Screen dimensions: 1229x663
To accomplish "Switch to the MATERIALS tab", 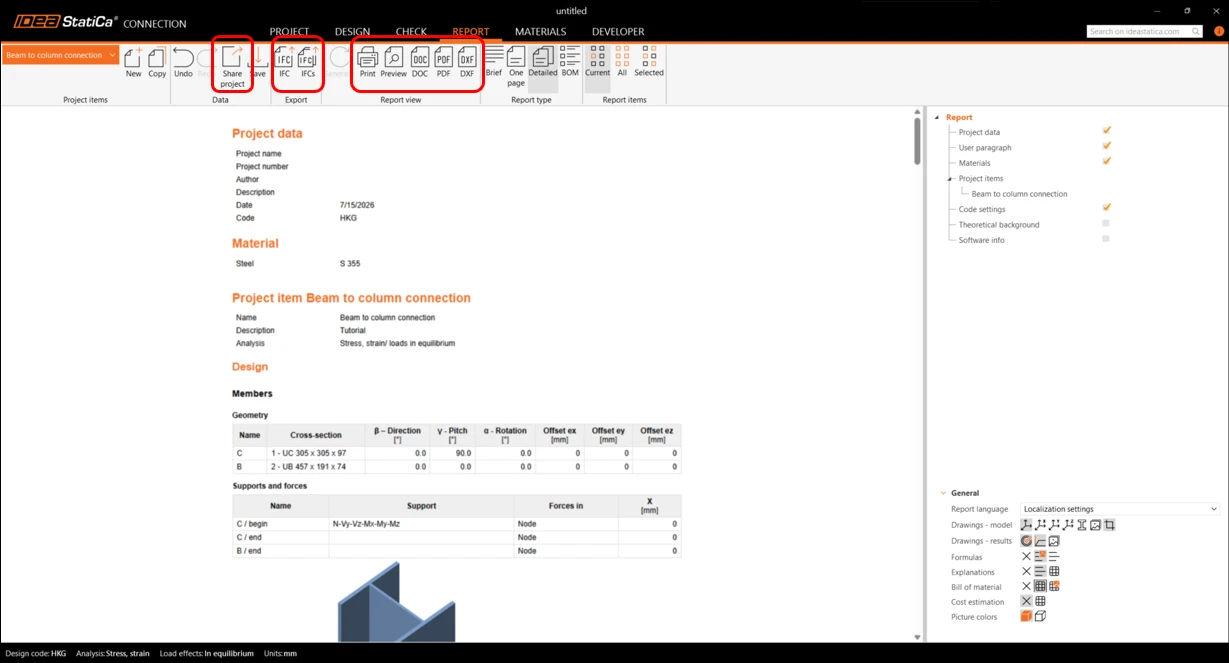I will coord(540,32).
